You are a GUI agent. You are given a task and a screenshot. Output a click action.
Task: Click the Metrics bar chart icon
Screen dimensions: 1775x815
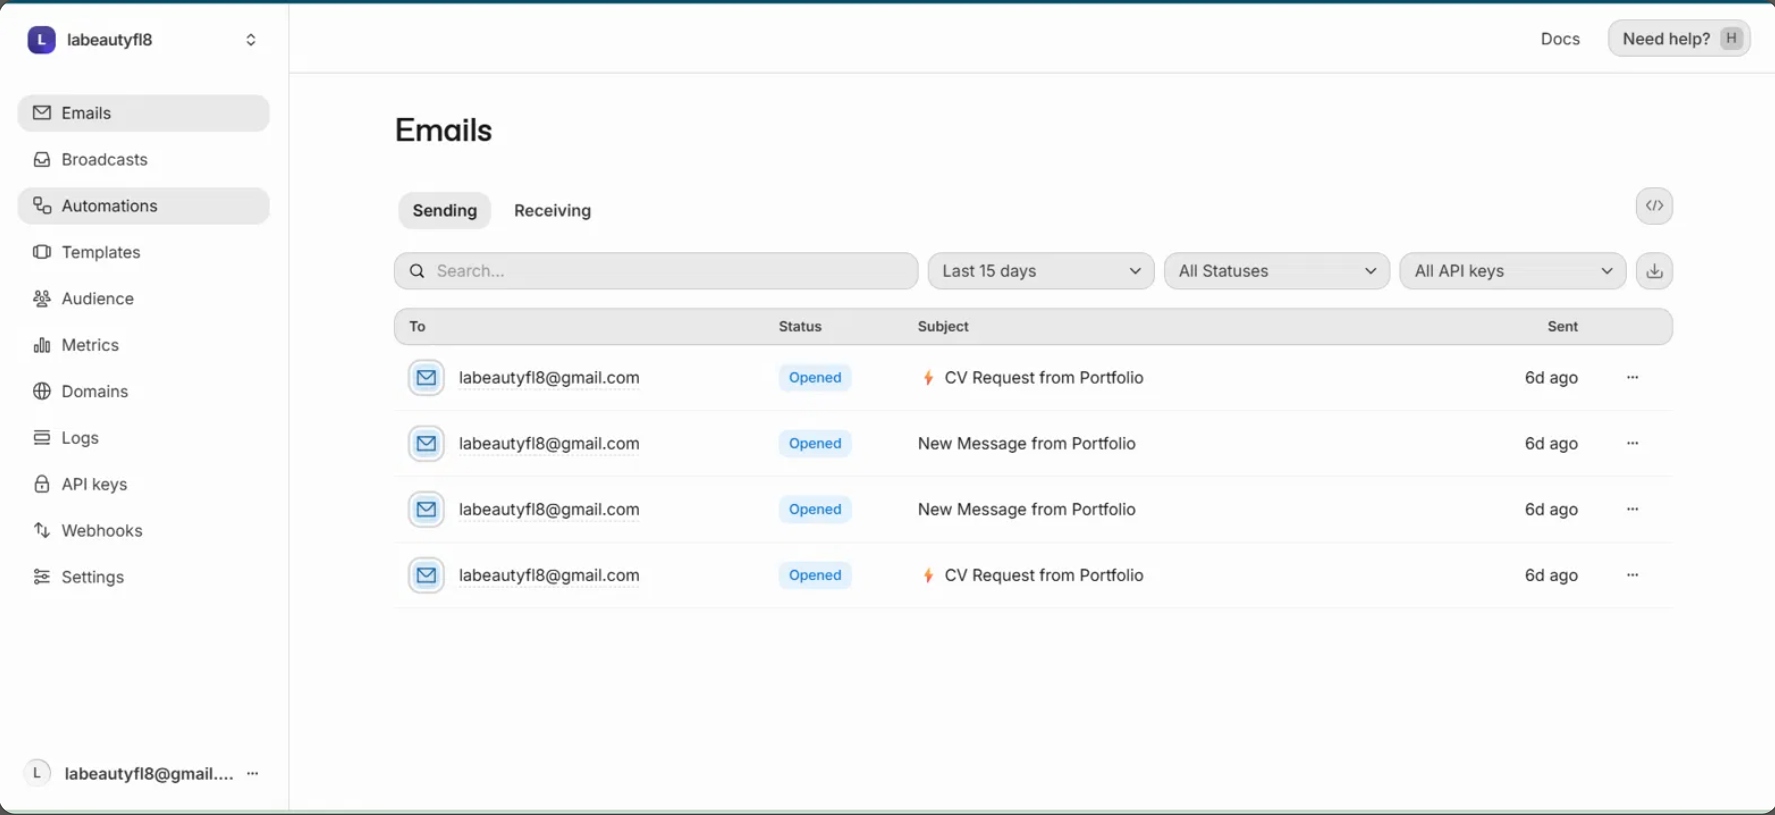pyautogui.click(x=42, y=345)
